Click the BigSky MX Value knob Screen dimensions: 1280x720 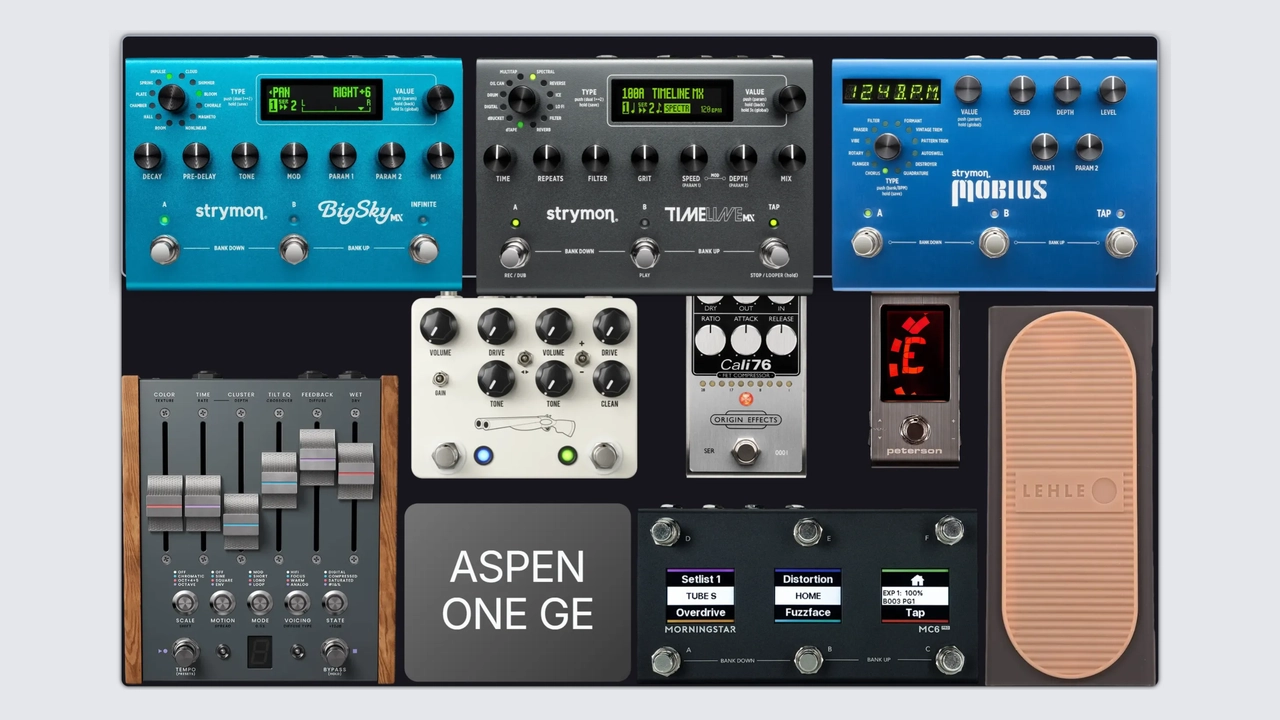click(x=438, y=98)
